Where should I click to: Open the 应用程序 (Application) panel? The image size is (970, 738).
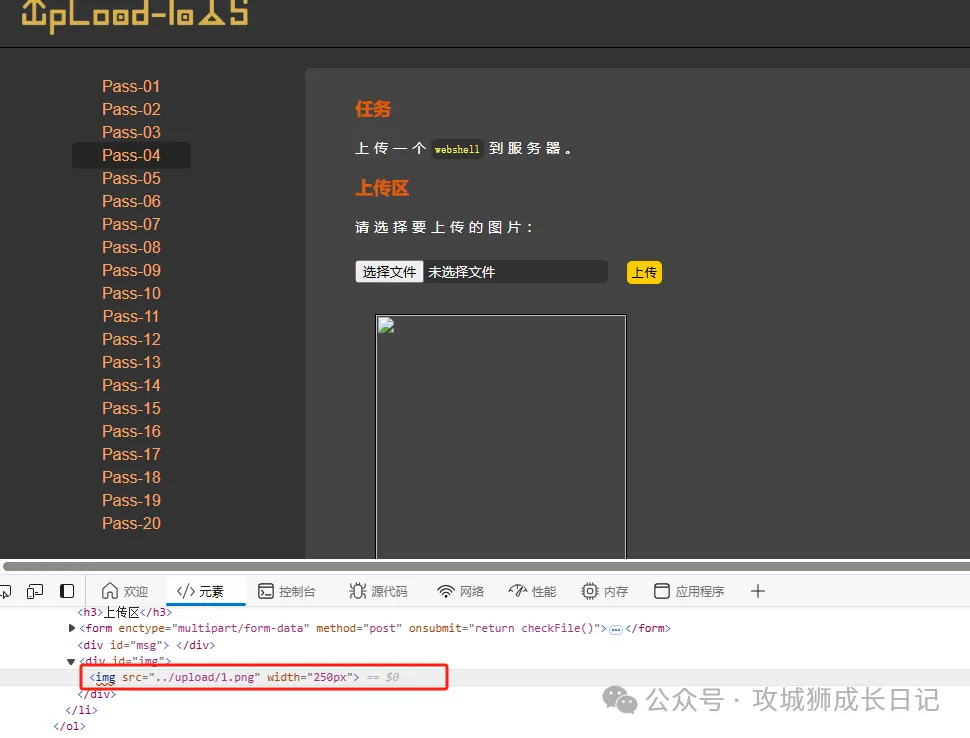689,591
